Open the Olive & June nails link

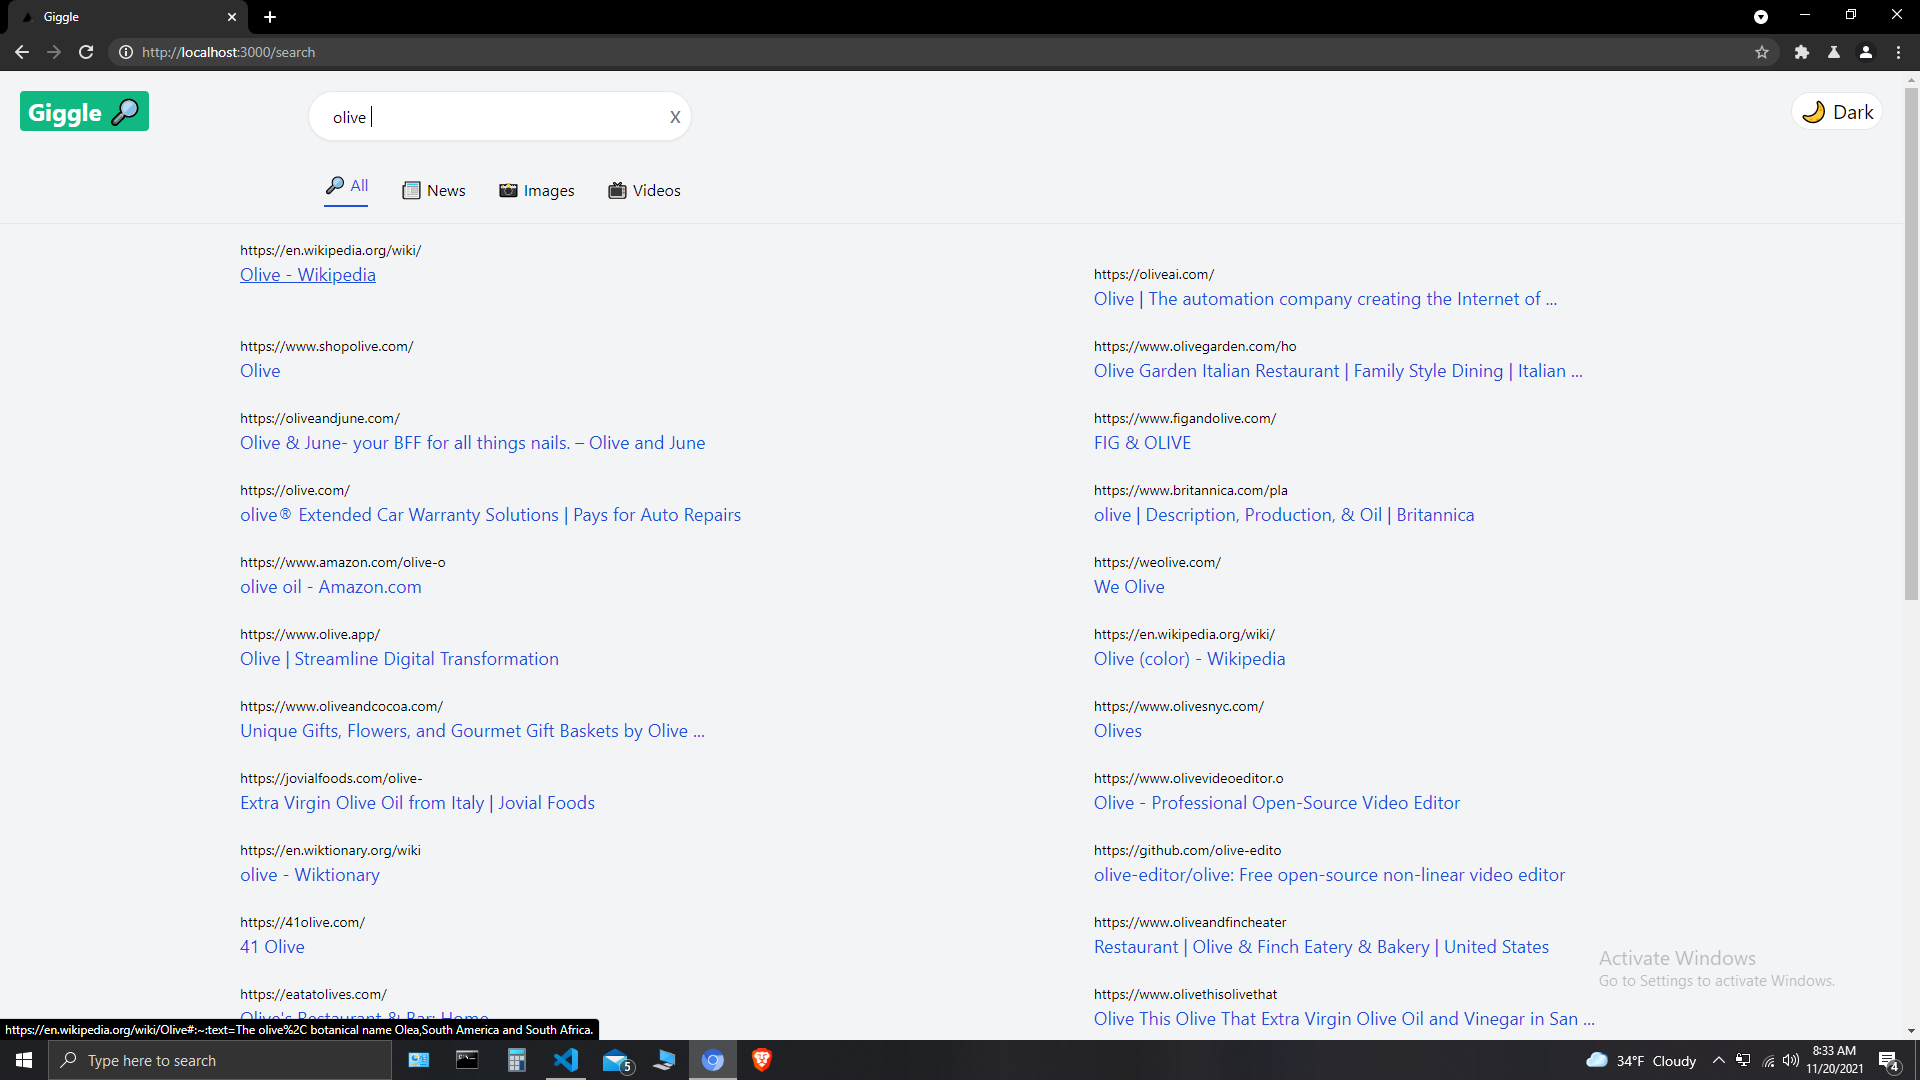point(472,443)
